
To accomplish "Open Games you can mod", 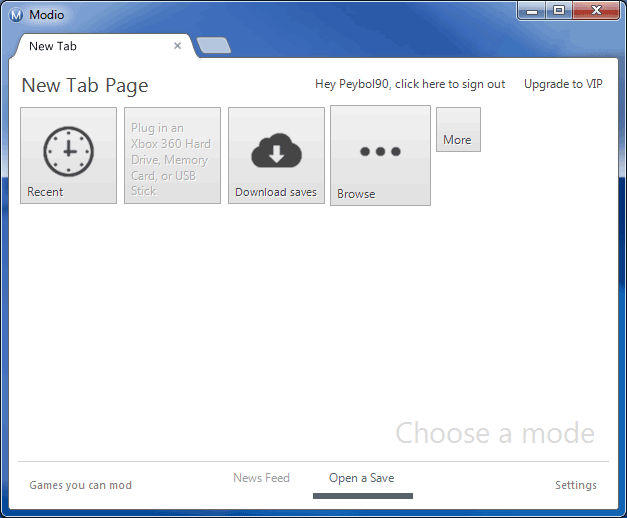I will 80,485.
